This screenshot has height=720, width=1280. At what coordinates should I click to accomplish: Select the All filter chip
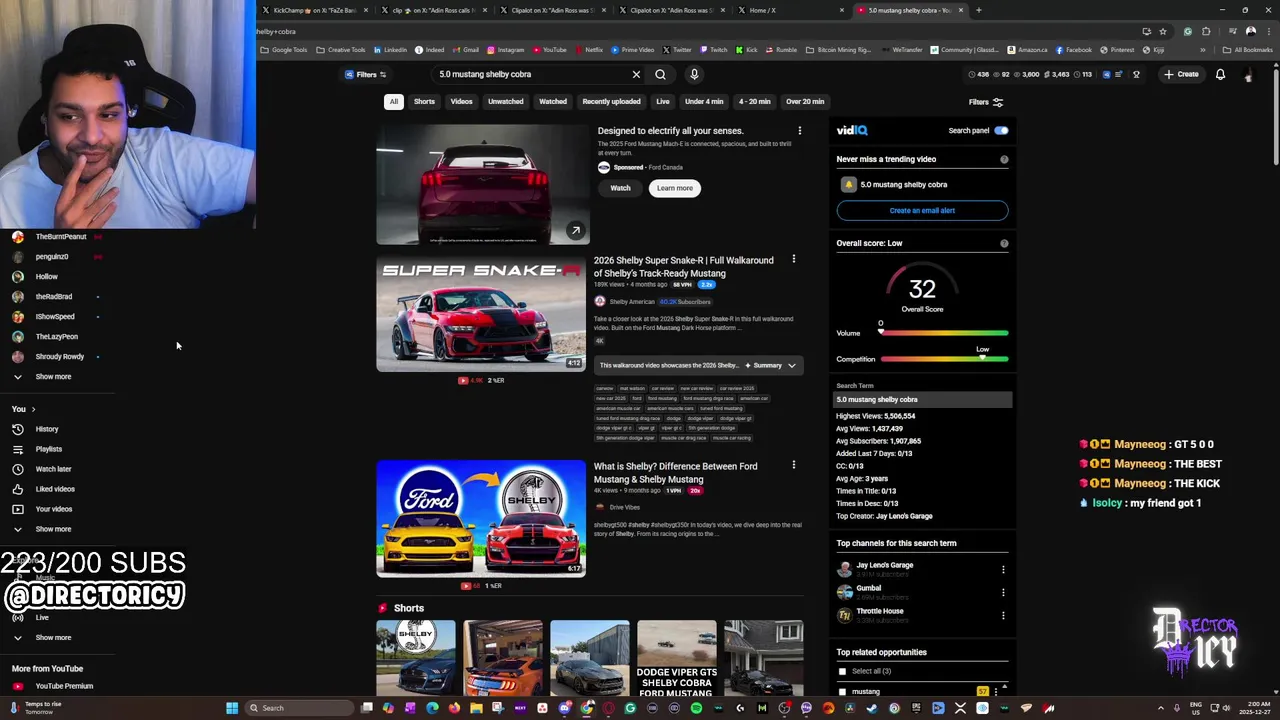click(x=394, y=101)
